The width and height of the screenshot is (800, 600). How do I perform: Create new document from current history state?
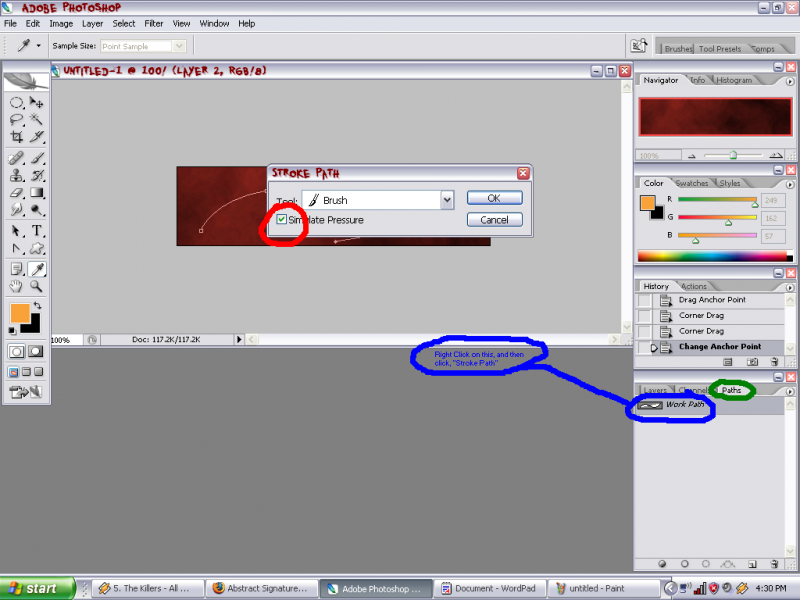click(728, 362)
